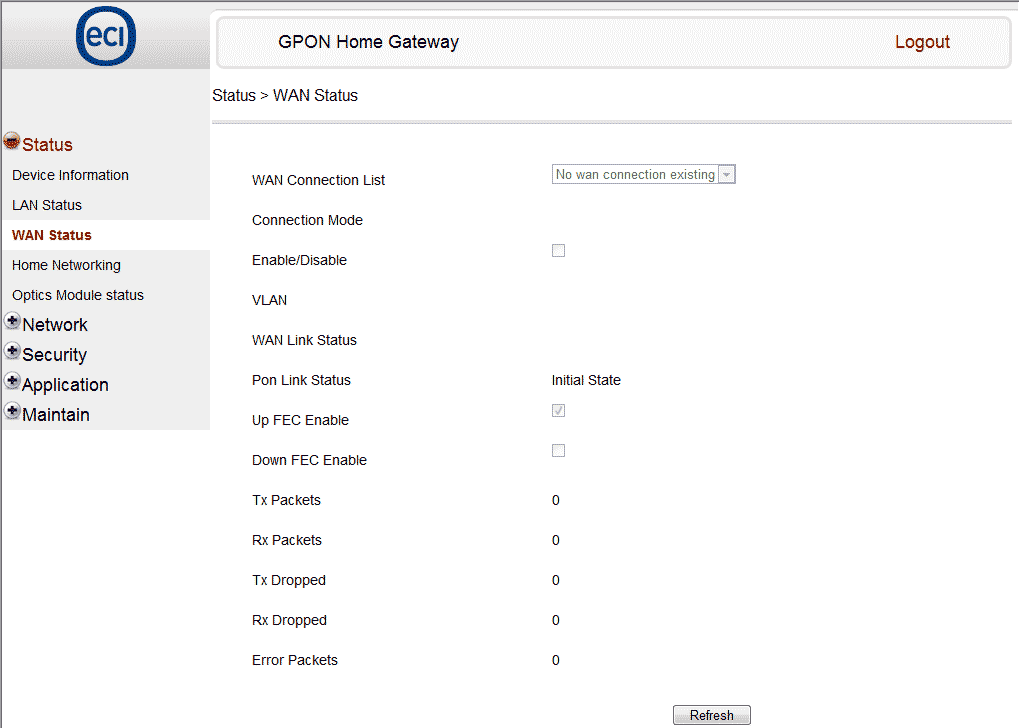Image resolution: width=1019 pixels, height=728 pixels.
Task: Toggle the Up FEC Enable checkbox
Action: pyautogui.click(x=559, y=411)
